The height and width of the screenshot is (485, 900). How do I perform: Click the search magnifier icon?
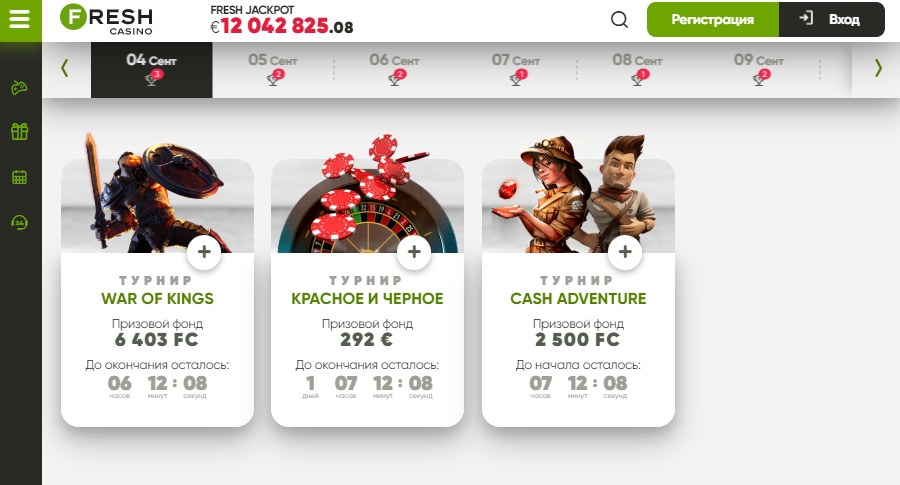pos(619,20)
